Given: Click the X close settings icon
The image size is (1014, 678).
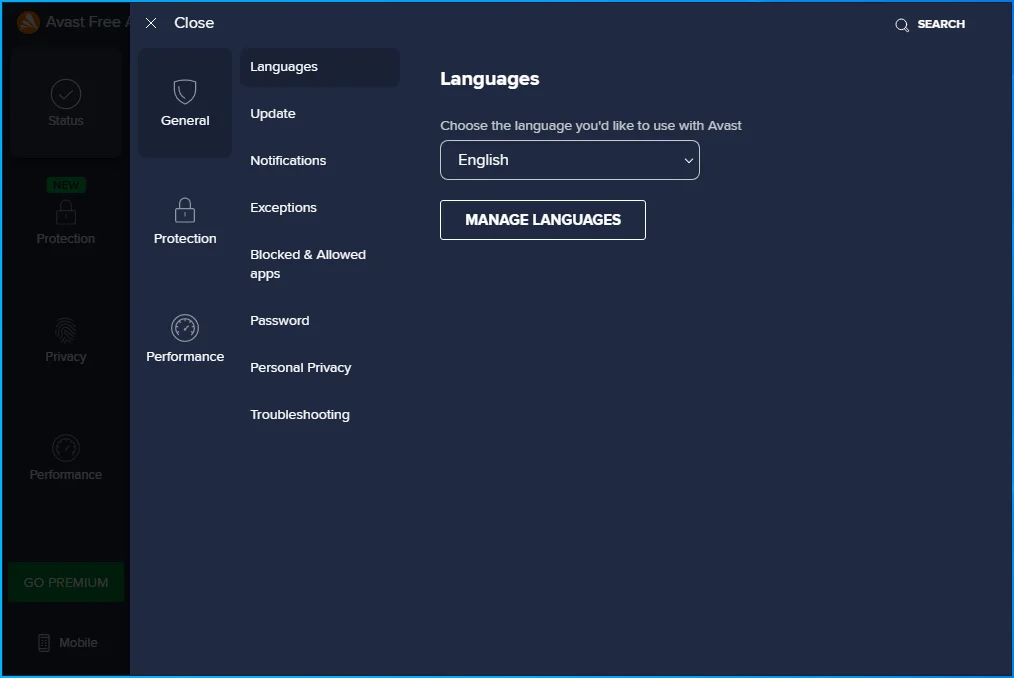Looking at the screenshot, I should tap(151, 23).
